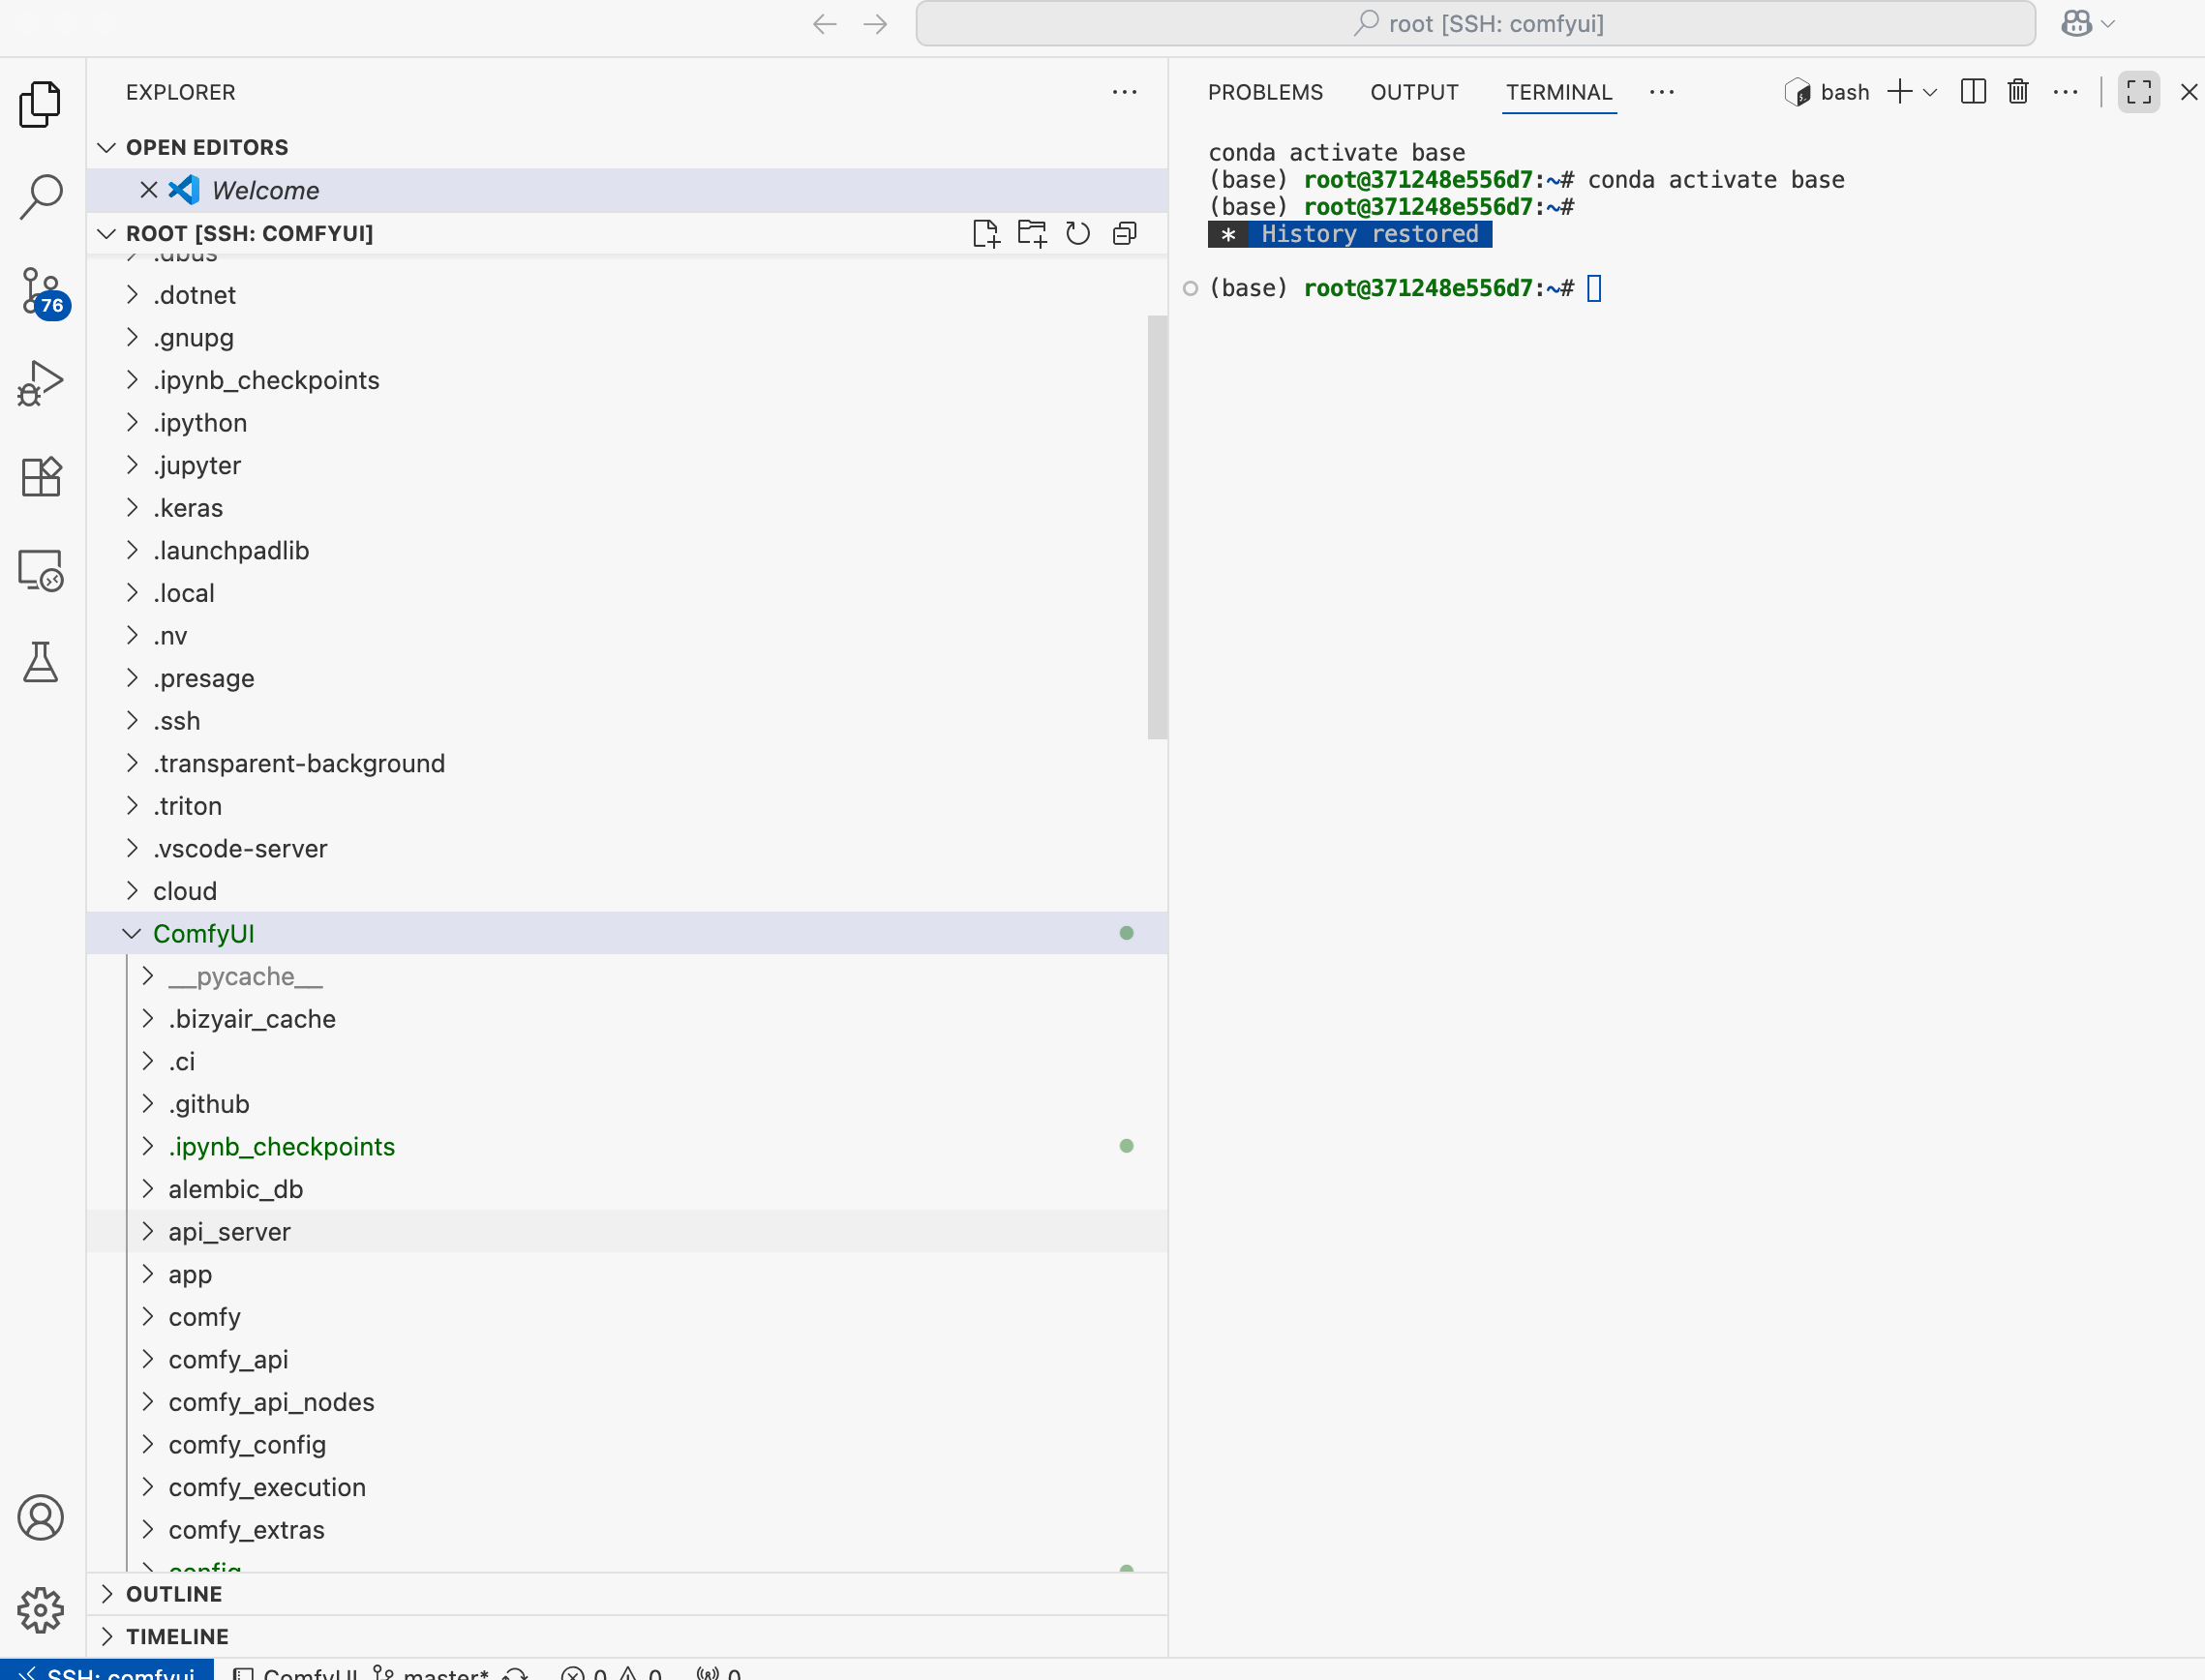This screenshot has height=1680, width=2205.
Task: Open the new terminal launch profile dropdown
Action: click(x=1930, y=92)
